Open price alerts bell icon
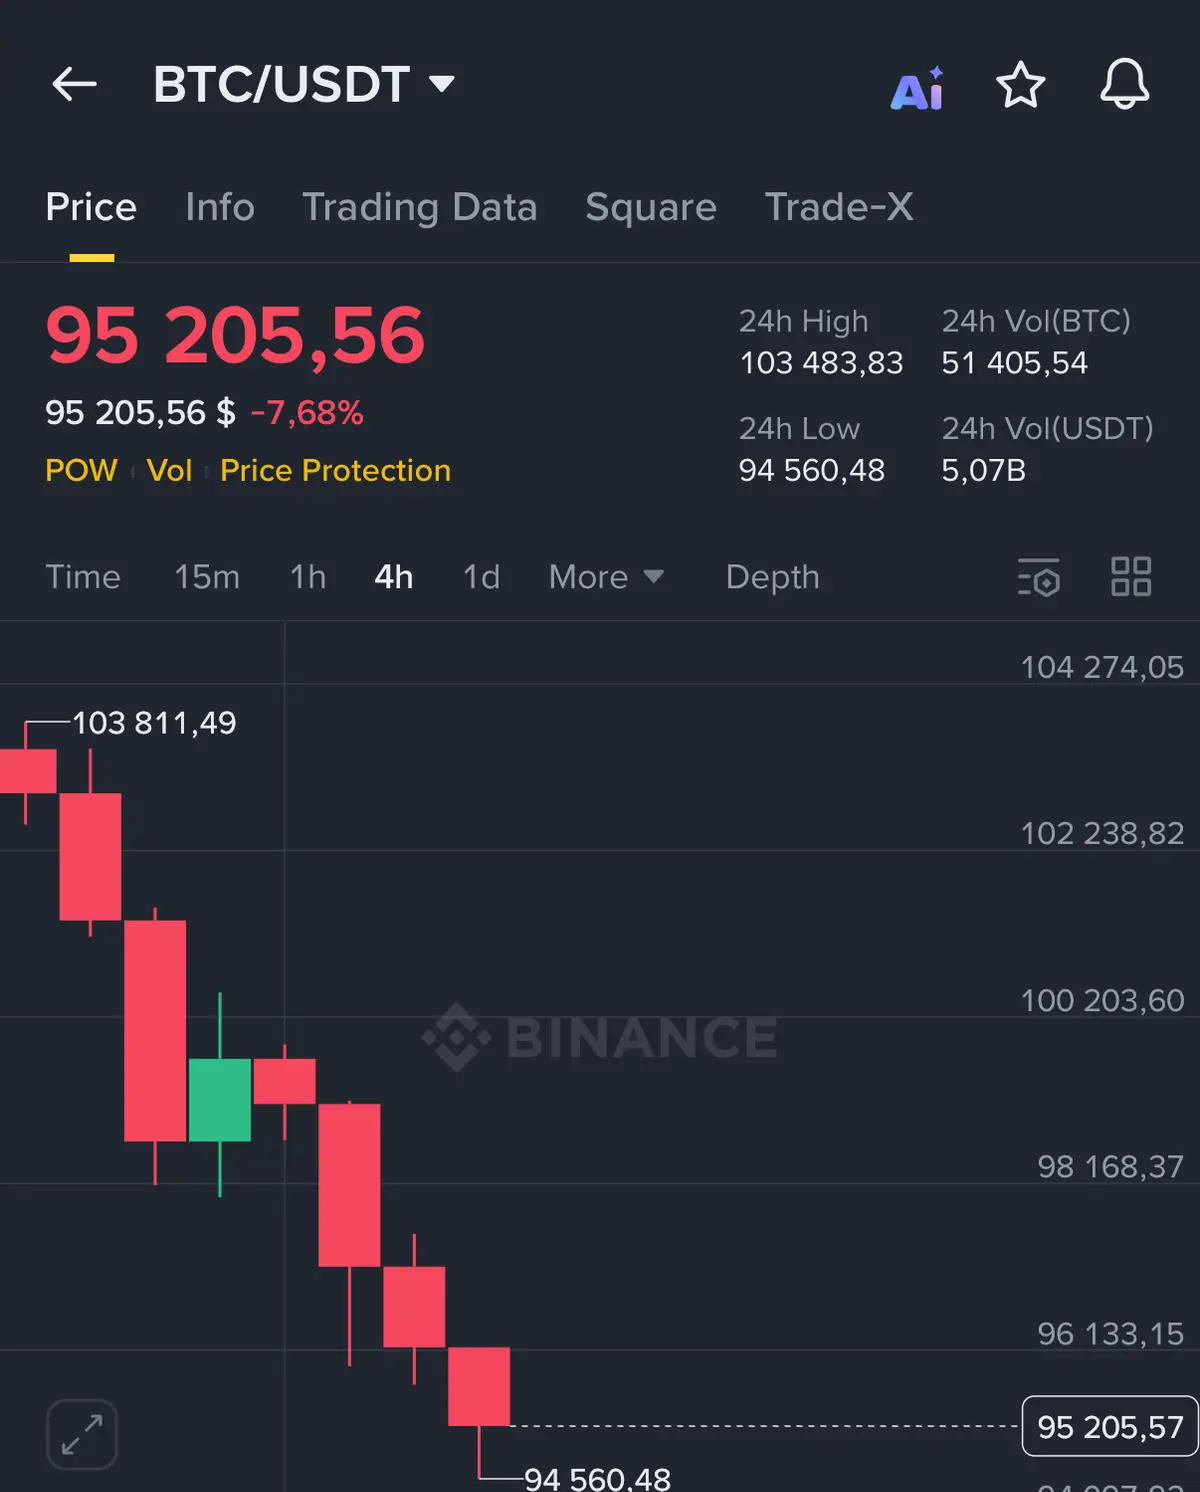Viewport: 1200px width, 1492px height. [1124, 85]
